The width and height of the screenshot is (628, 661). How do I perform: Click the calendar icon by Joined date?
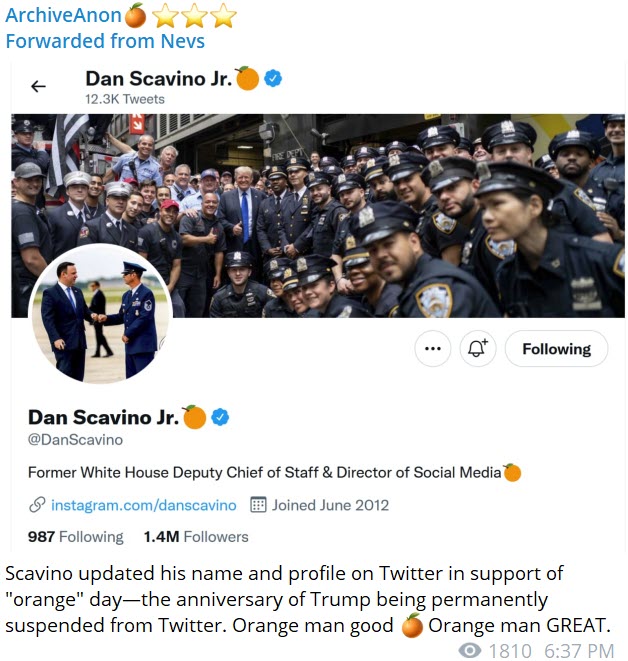tap(258, 505)
